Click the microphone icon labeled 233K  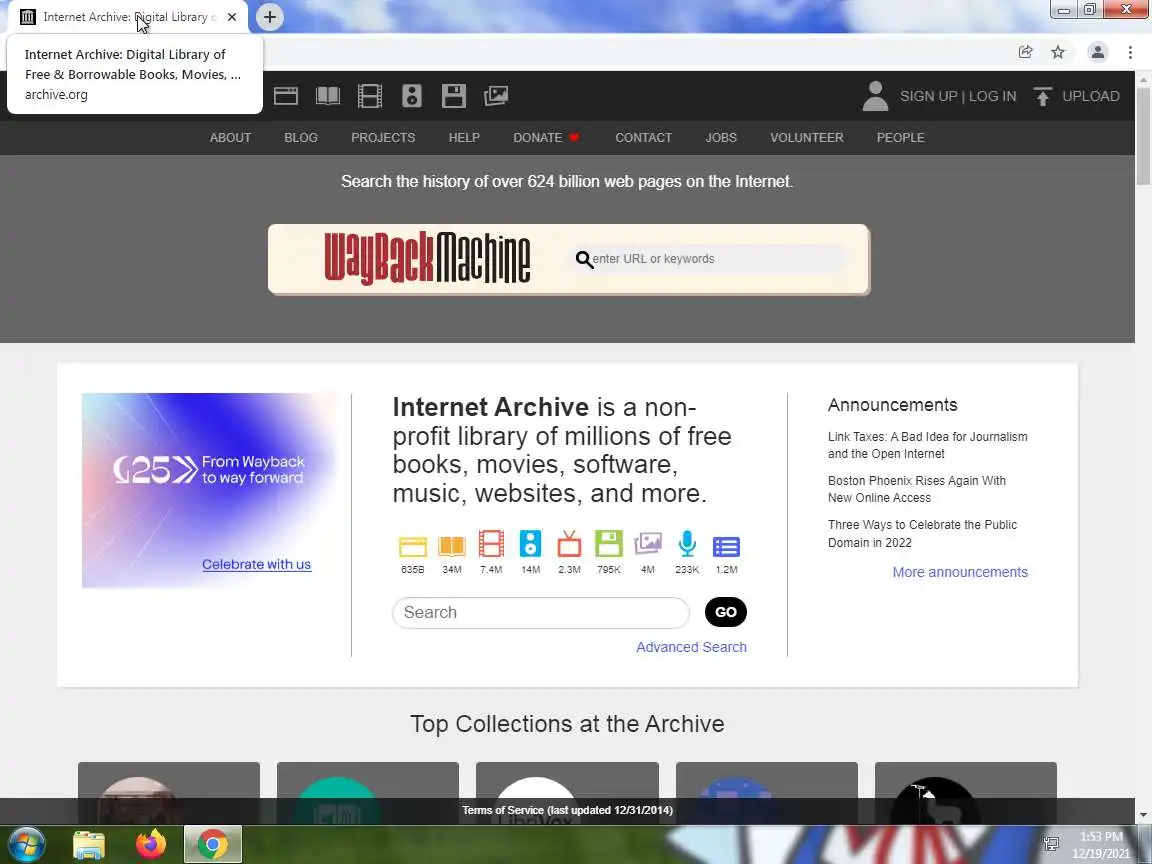point(687,544)
